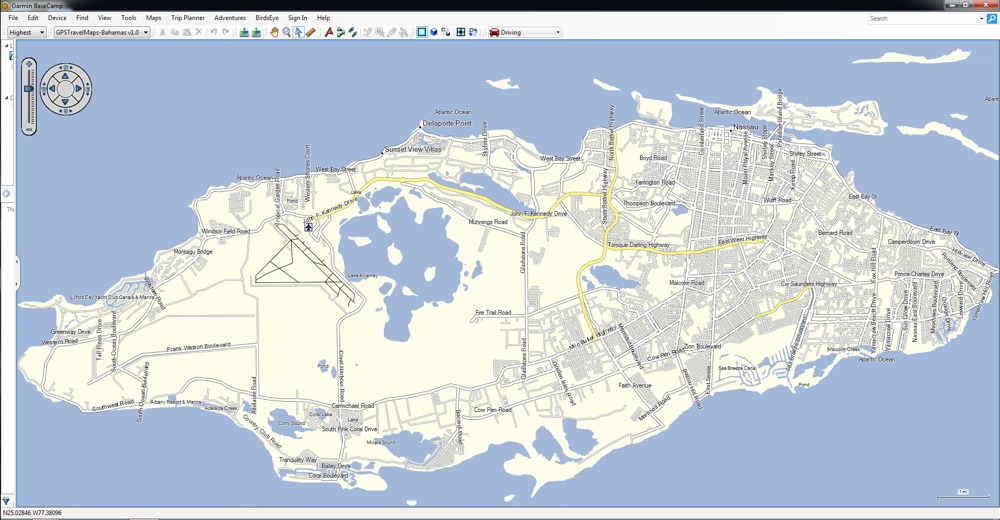Open the Device menu
Image resolution: width=1000 pixels, height=520 pixels.
57,18
